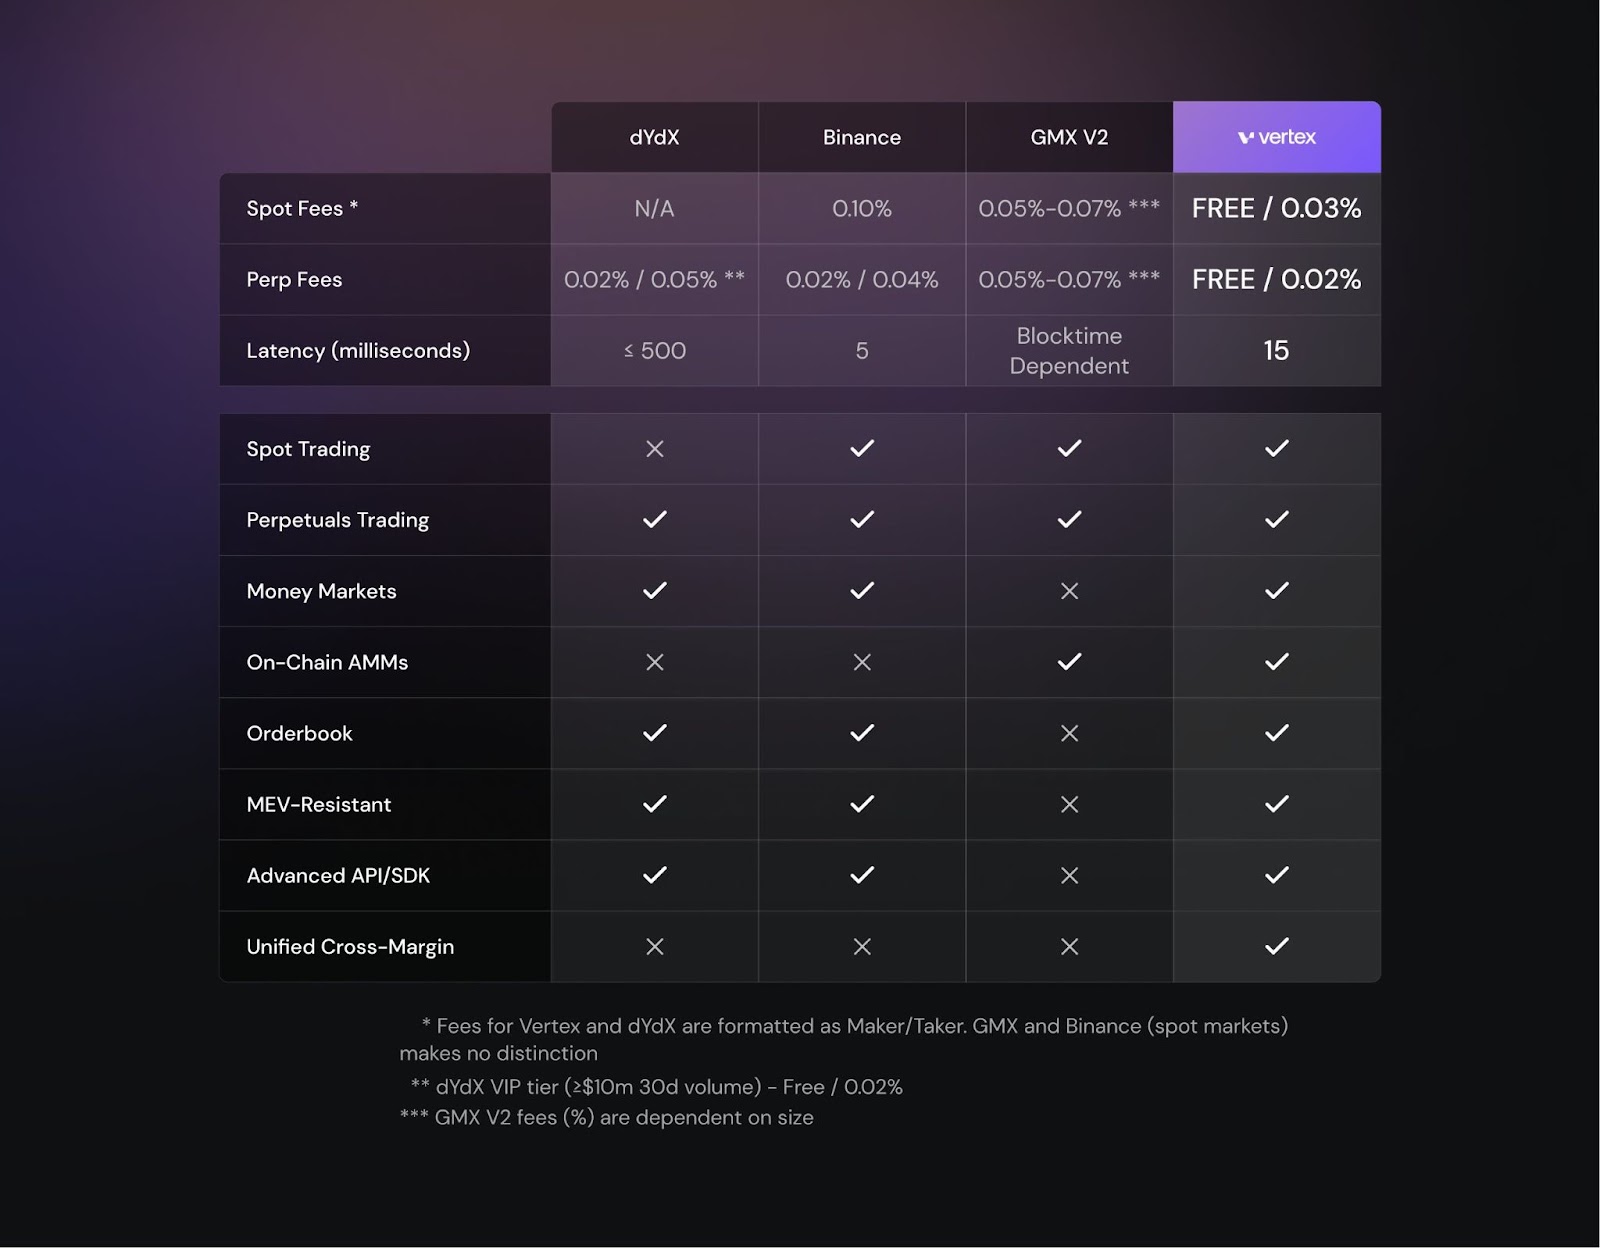Select the Binance Spot Trading checkmark
The image size is (1600, 1248).
pyautogui.click(x=862, y=449)
